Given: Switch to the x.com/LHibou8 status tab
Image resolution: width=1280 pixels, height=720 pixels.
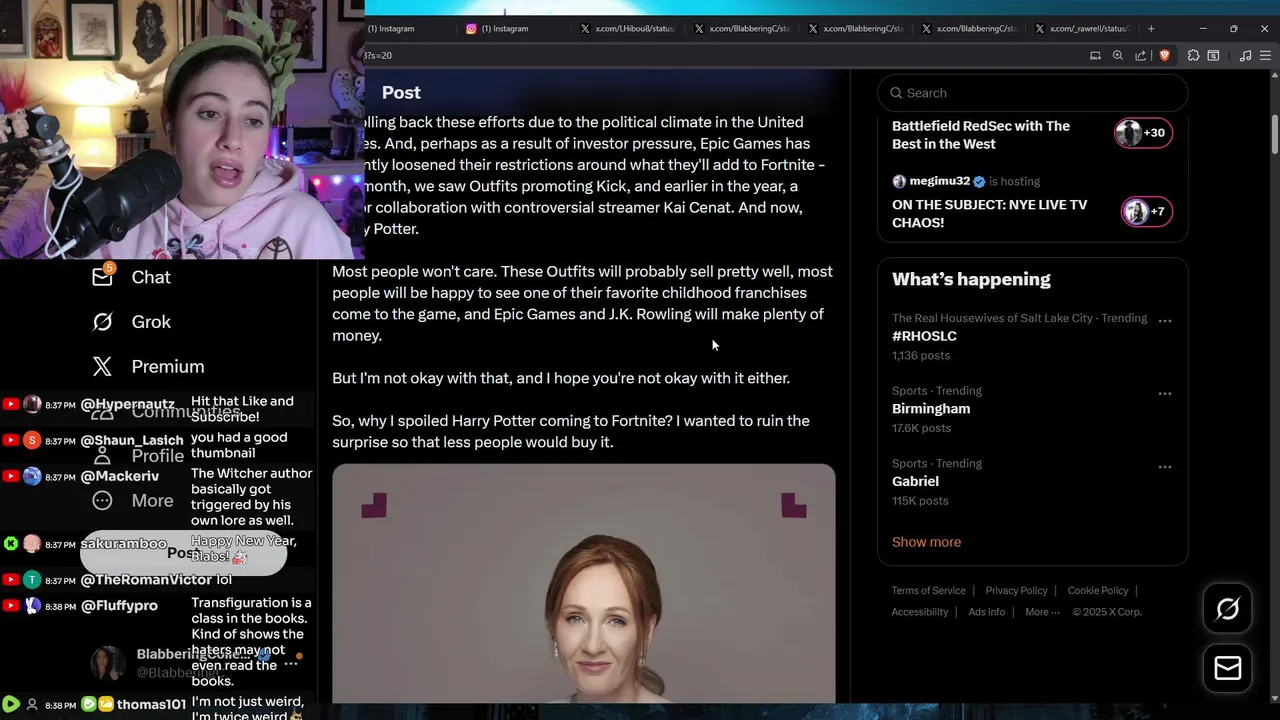Looking at the screenshot, I should 628,29.
